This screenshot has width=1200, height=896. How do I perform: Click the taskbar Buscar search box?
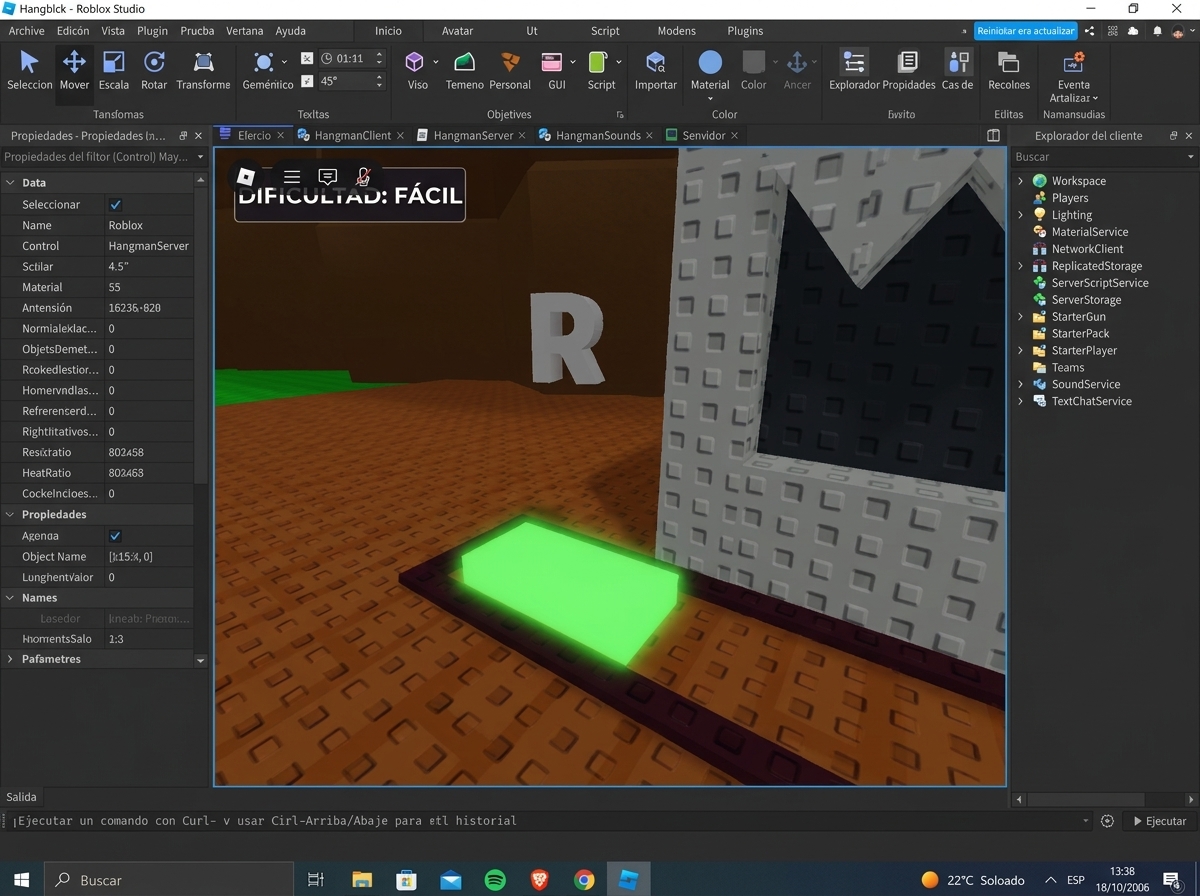[x=168, y=880]
